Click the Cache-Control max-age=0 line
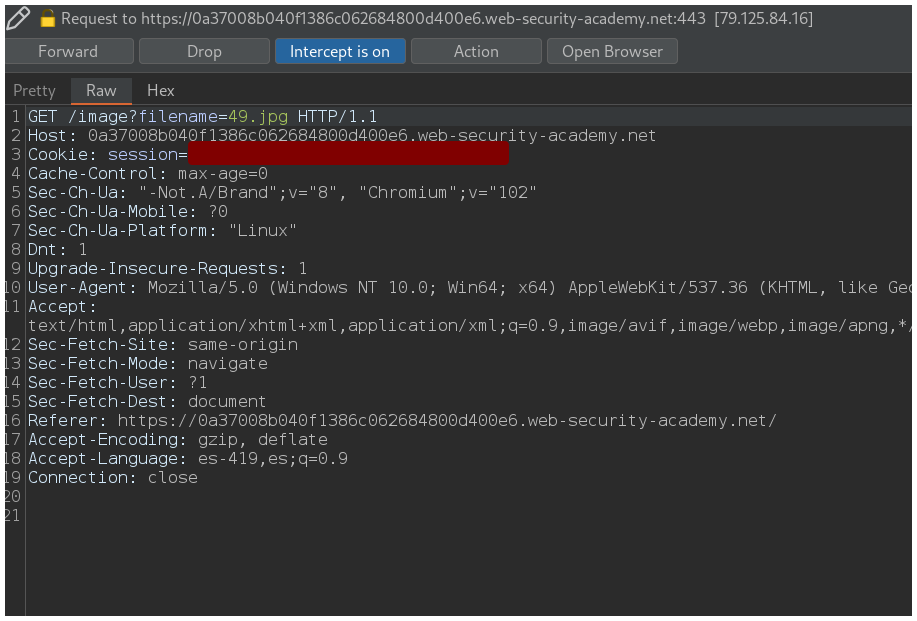Image resolution: width=917 pixels, height=621 pixels. [148, 174]
